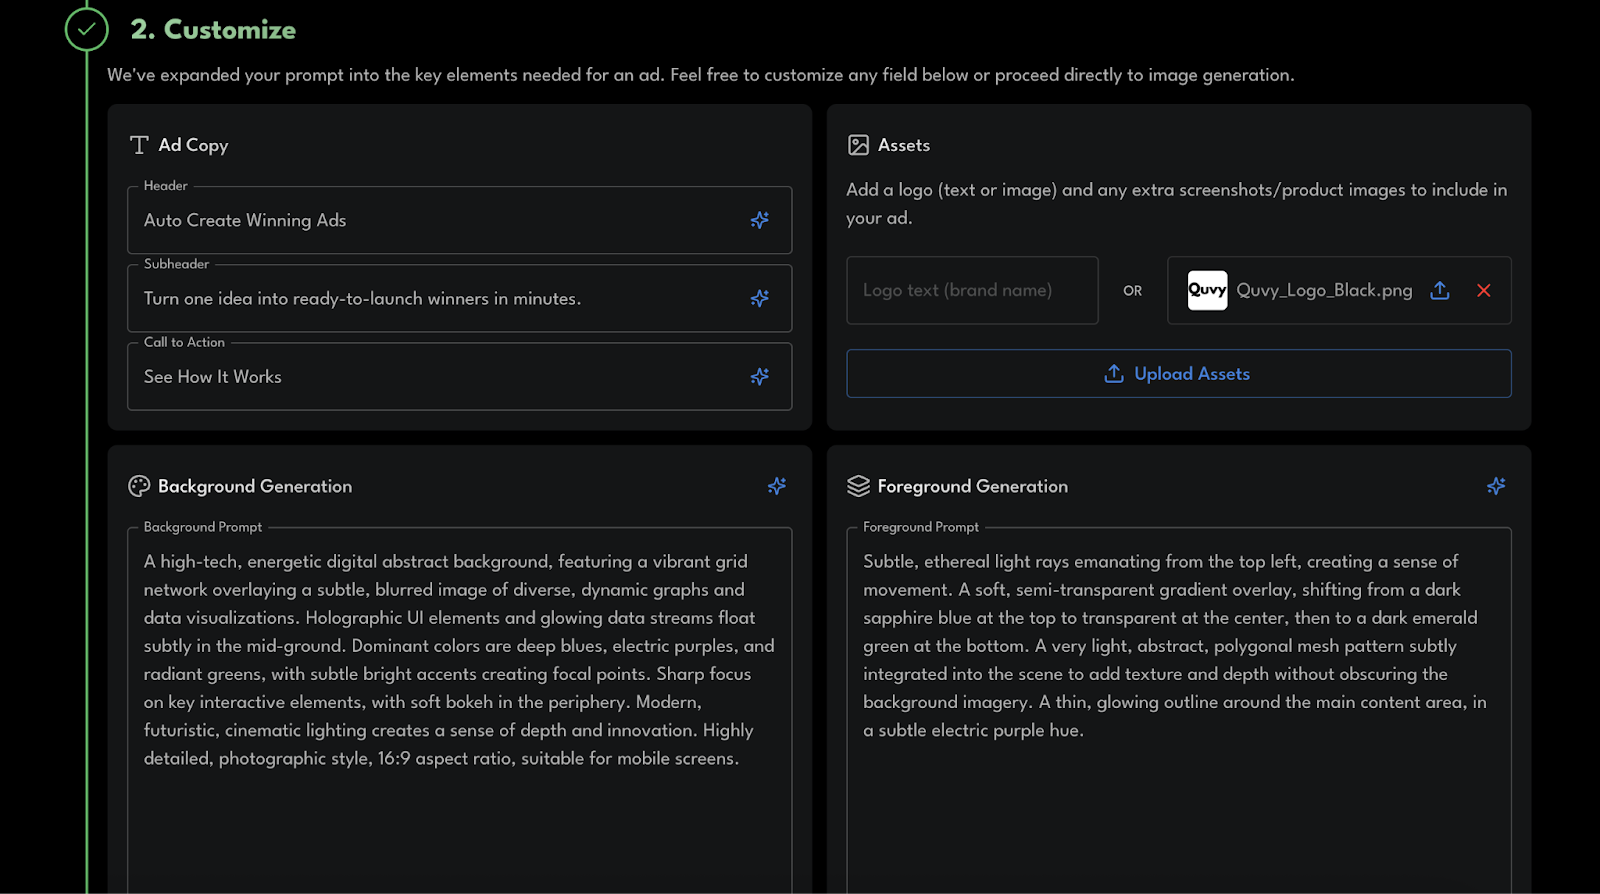Click sparkle icon for Call to Action

pos(760,376)
